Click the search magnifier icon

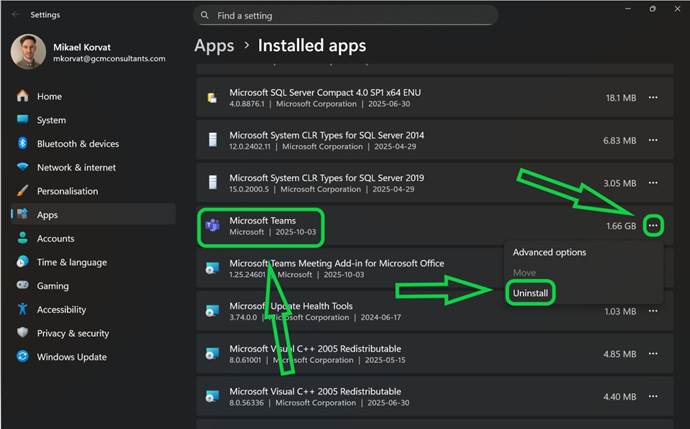click(205, 15)
